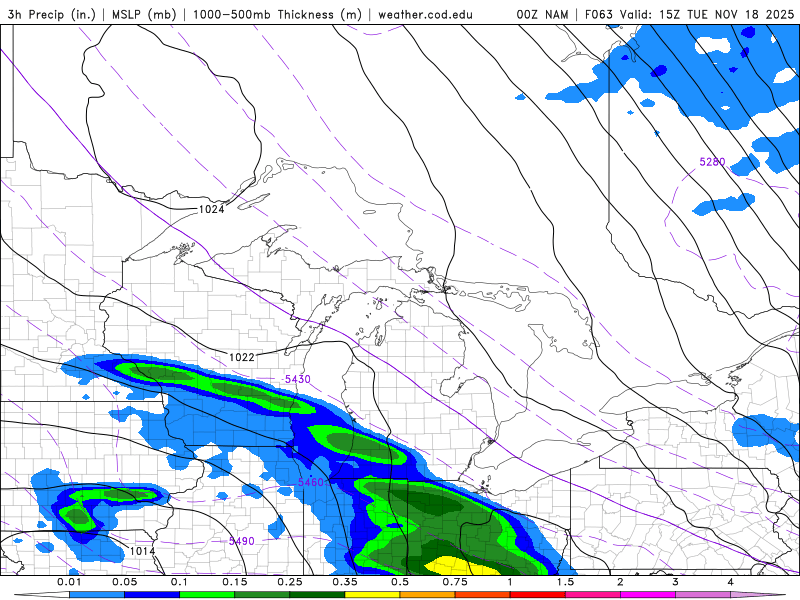800x600 pixels.
Task: Open the weather.cod.edu source label
Action: [425, 15]
